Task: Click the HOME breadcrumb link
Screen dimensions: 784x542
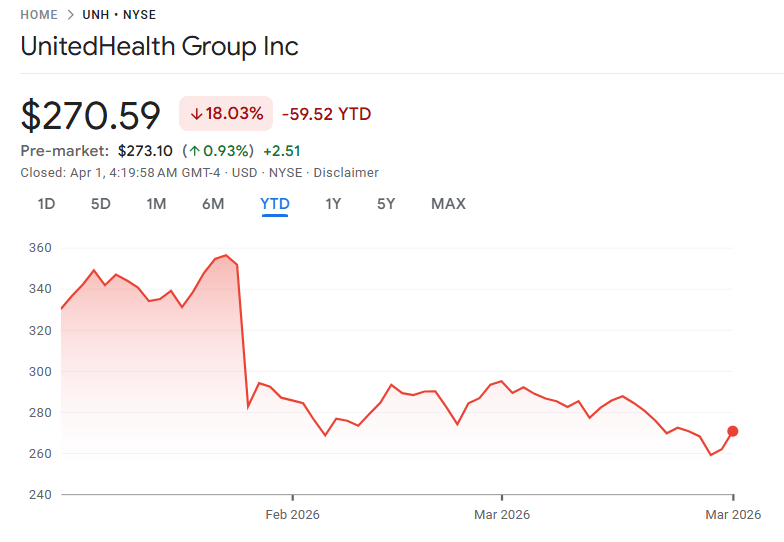Action: click(40, 15)
